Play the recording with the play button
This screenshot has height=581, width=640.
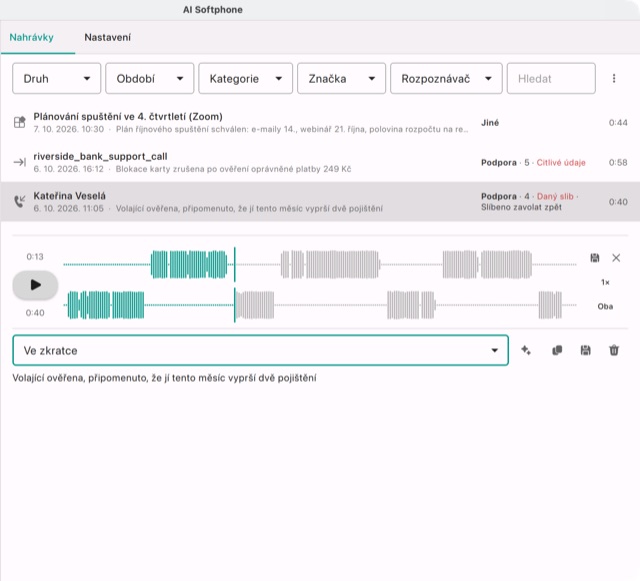(35, 285)
